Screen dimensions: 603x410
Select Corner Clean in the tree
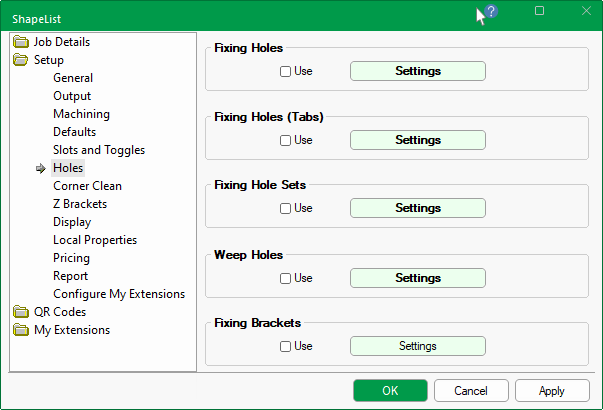click(x=87, y=186)
